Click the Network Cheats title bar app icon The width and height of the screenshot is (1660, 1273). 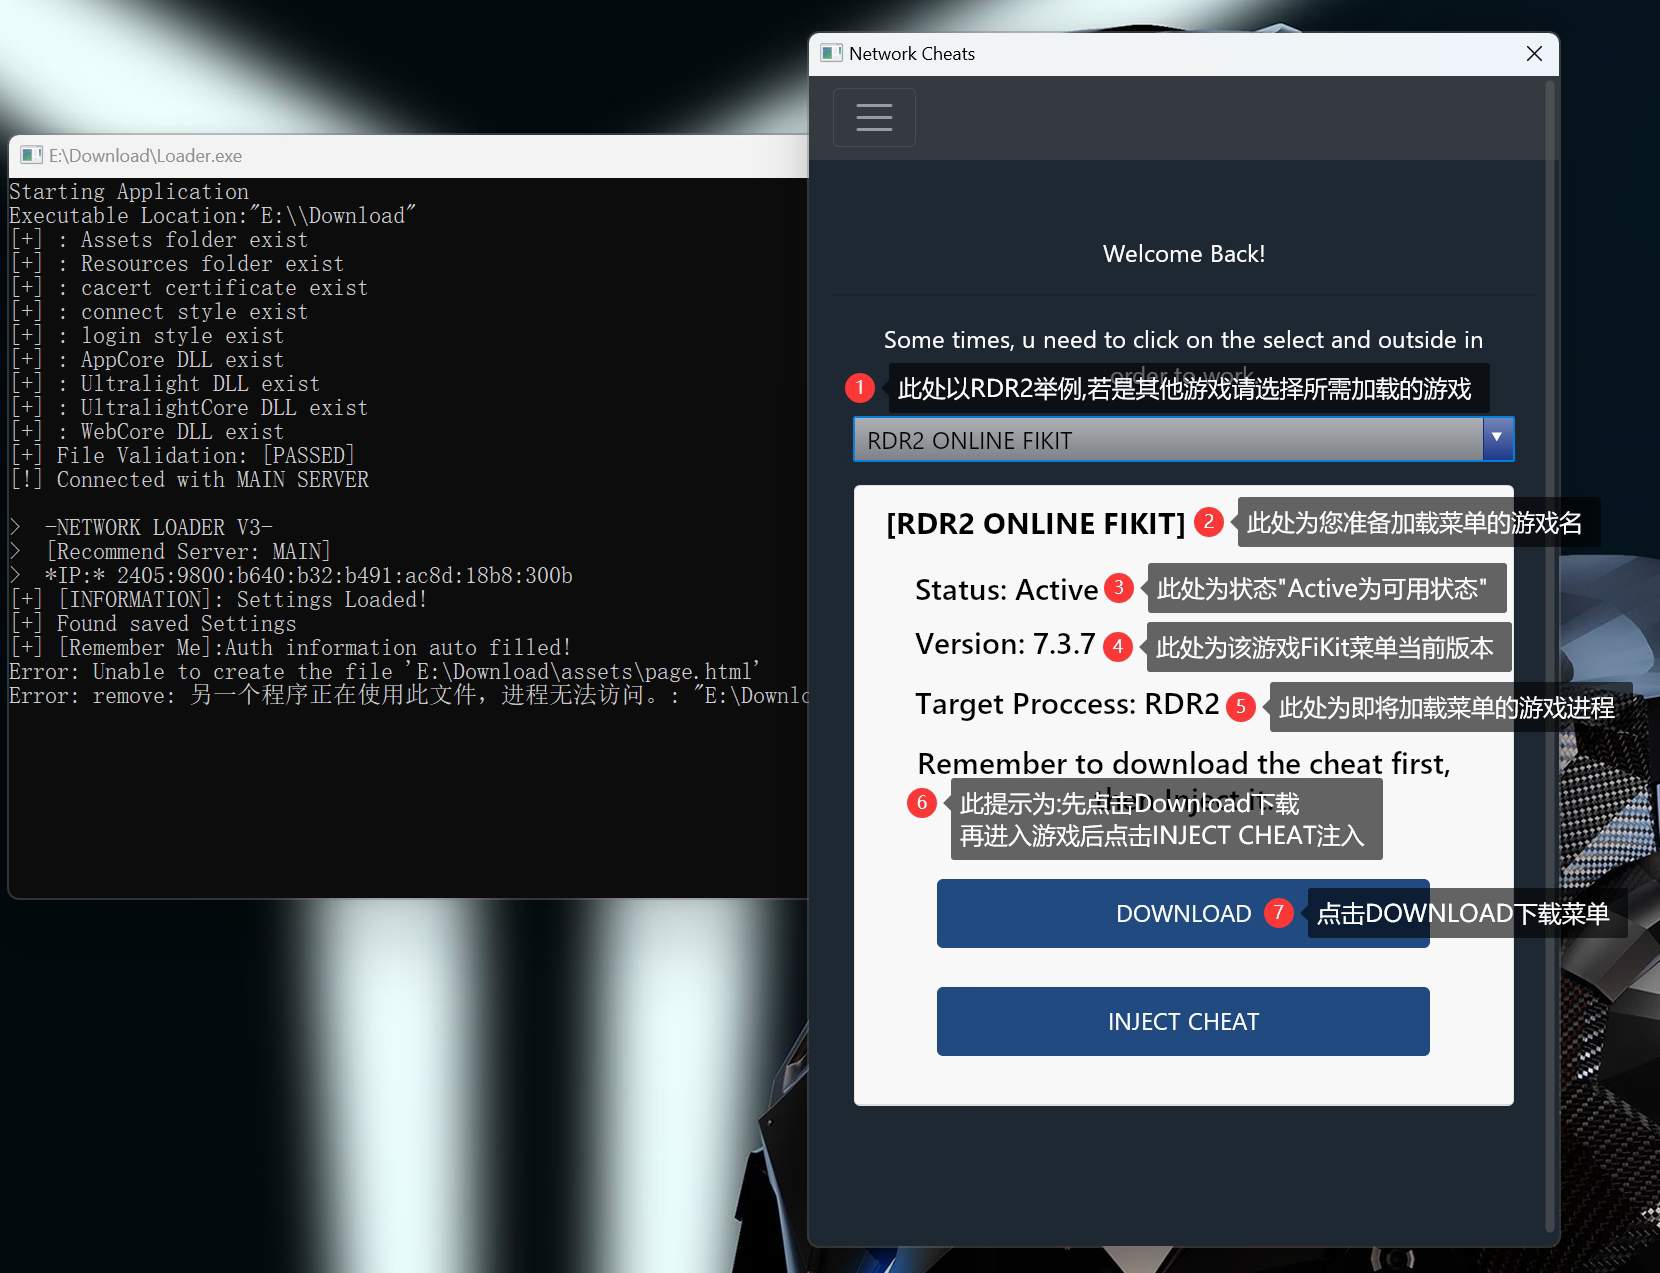point(831,53)
